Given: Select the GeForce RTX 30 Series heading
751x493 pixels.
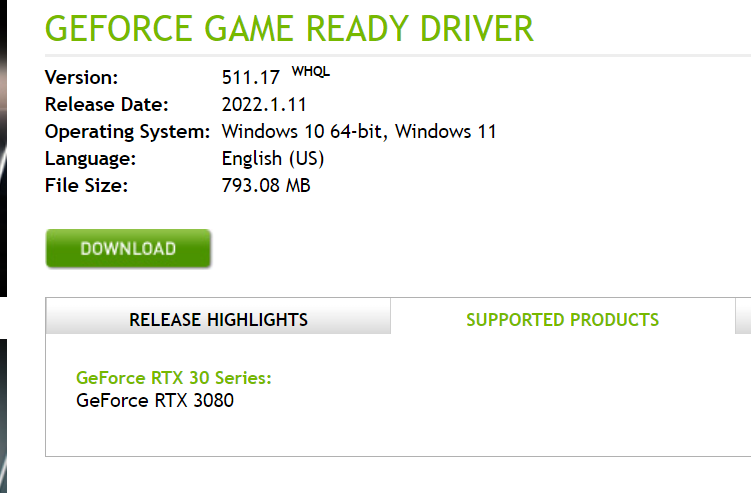Looking at the screenshot, I should click(174, 378).
